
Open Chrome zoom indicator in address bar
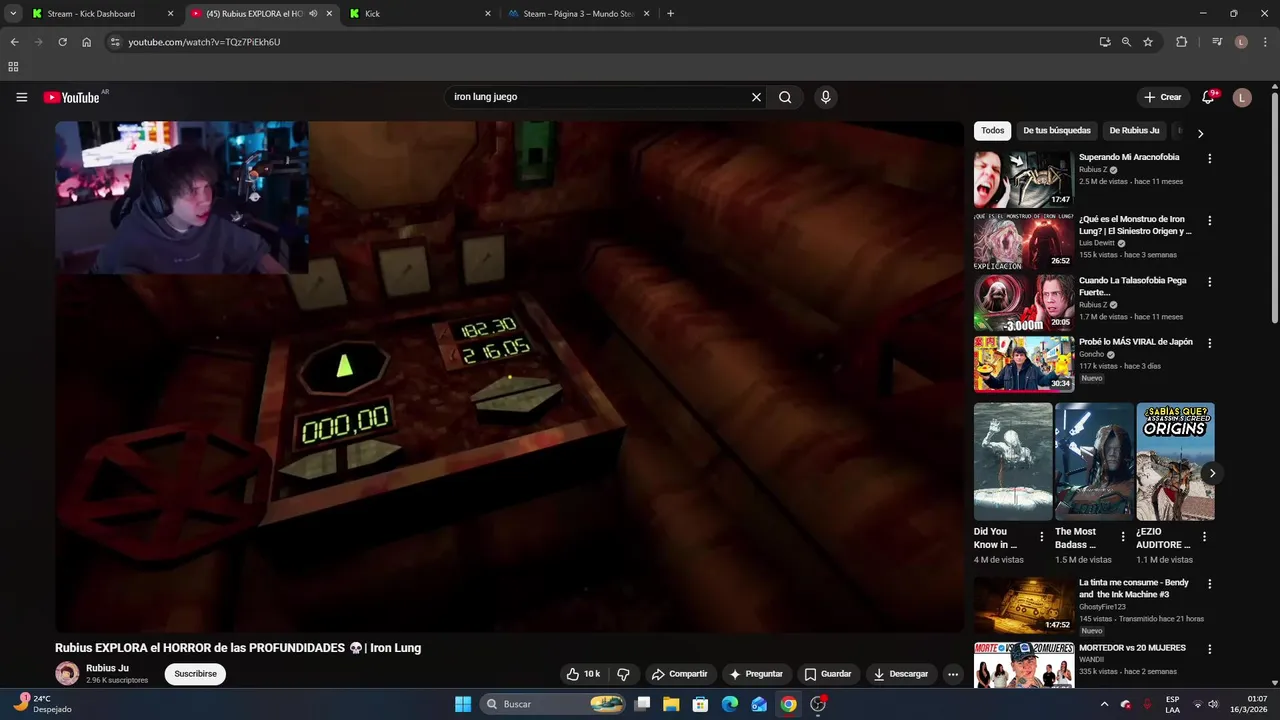[x=1126, y=42]
